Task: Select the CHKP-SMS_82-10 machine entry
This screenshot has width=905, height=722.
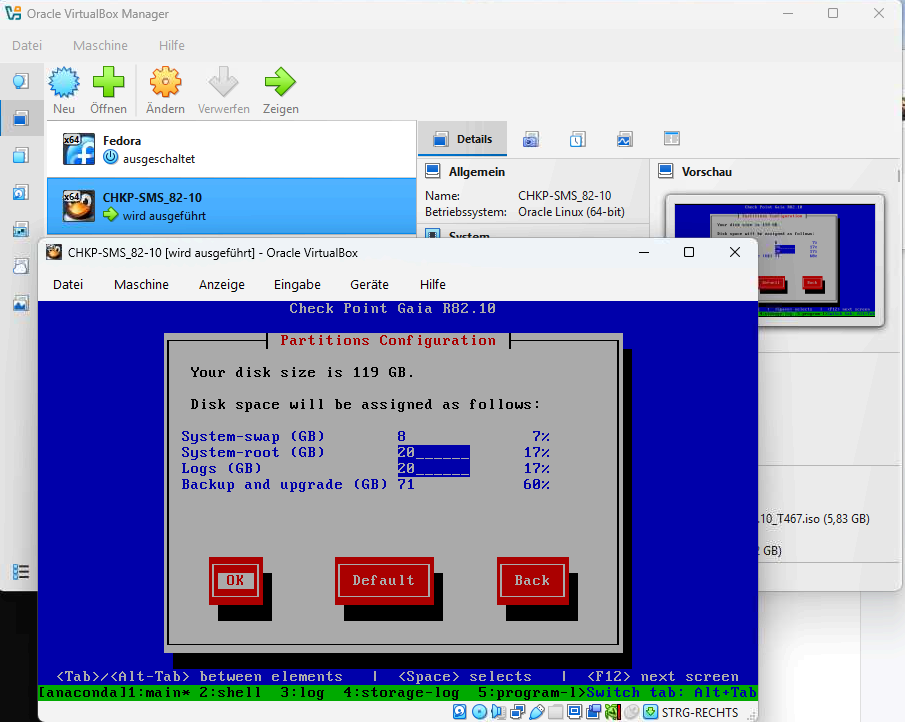Action: pyautogui.click(x=231, y=206)
